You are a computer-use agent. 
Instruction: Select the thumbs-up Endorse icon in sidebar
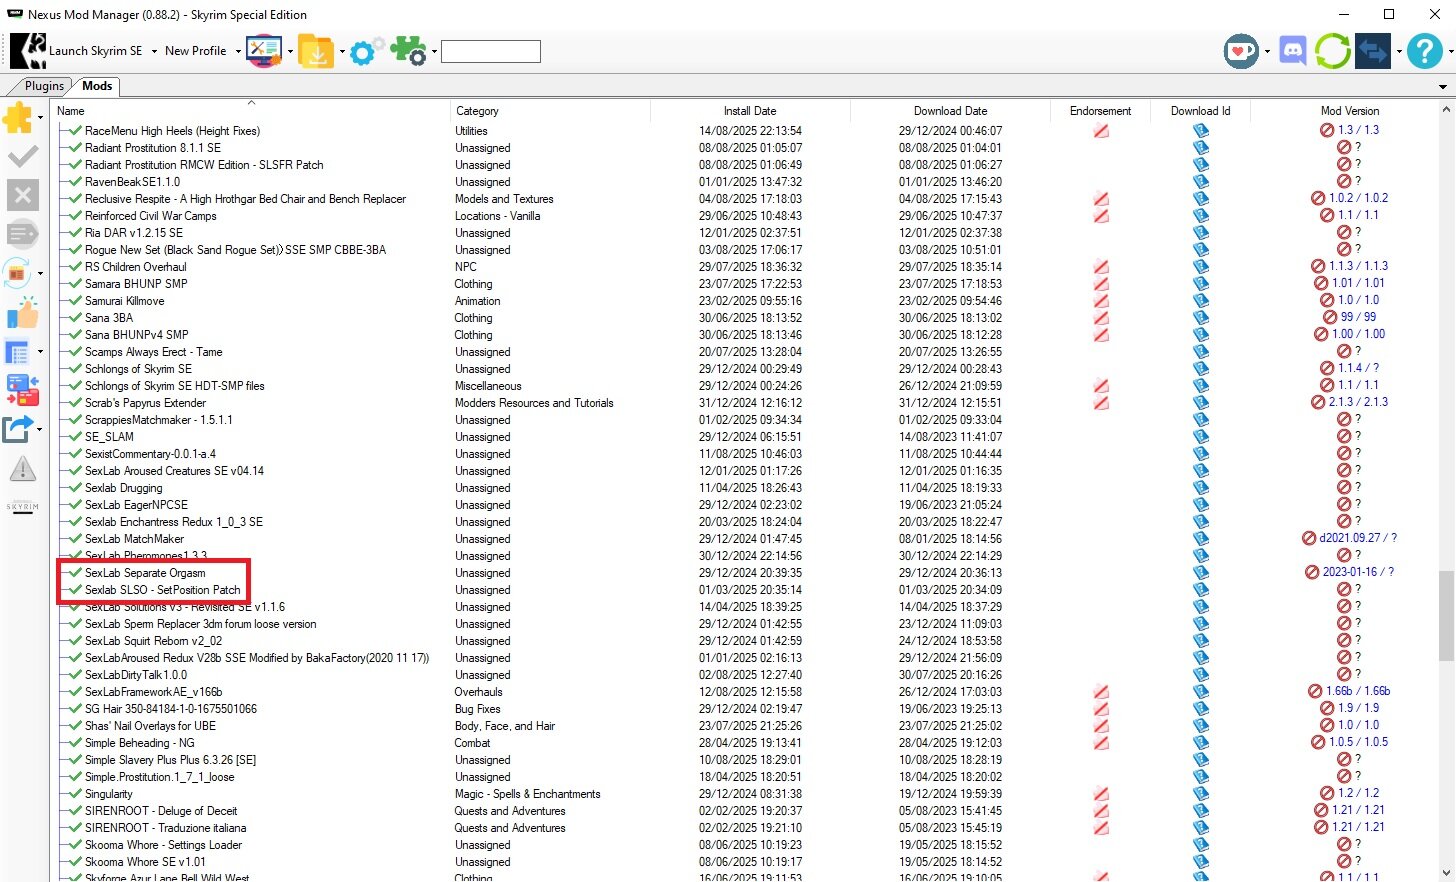(23, 315)
